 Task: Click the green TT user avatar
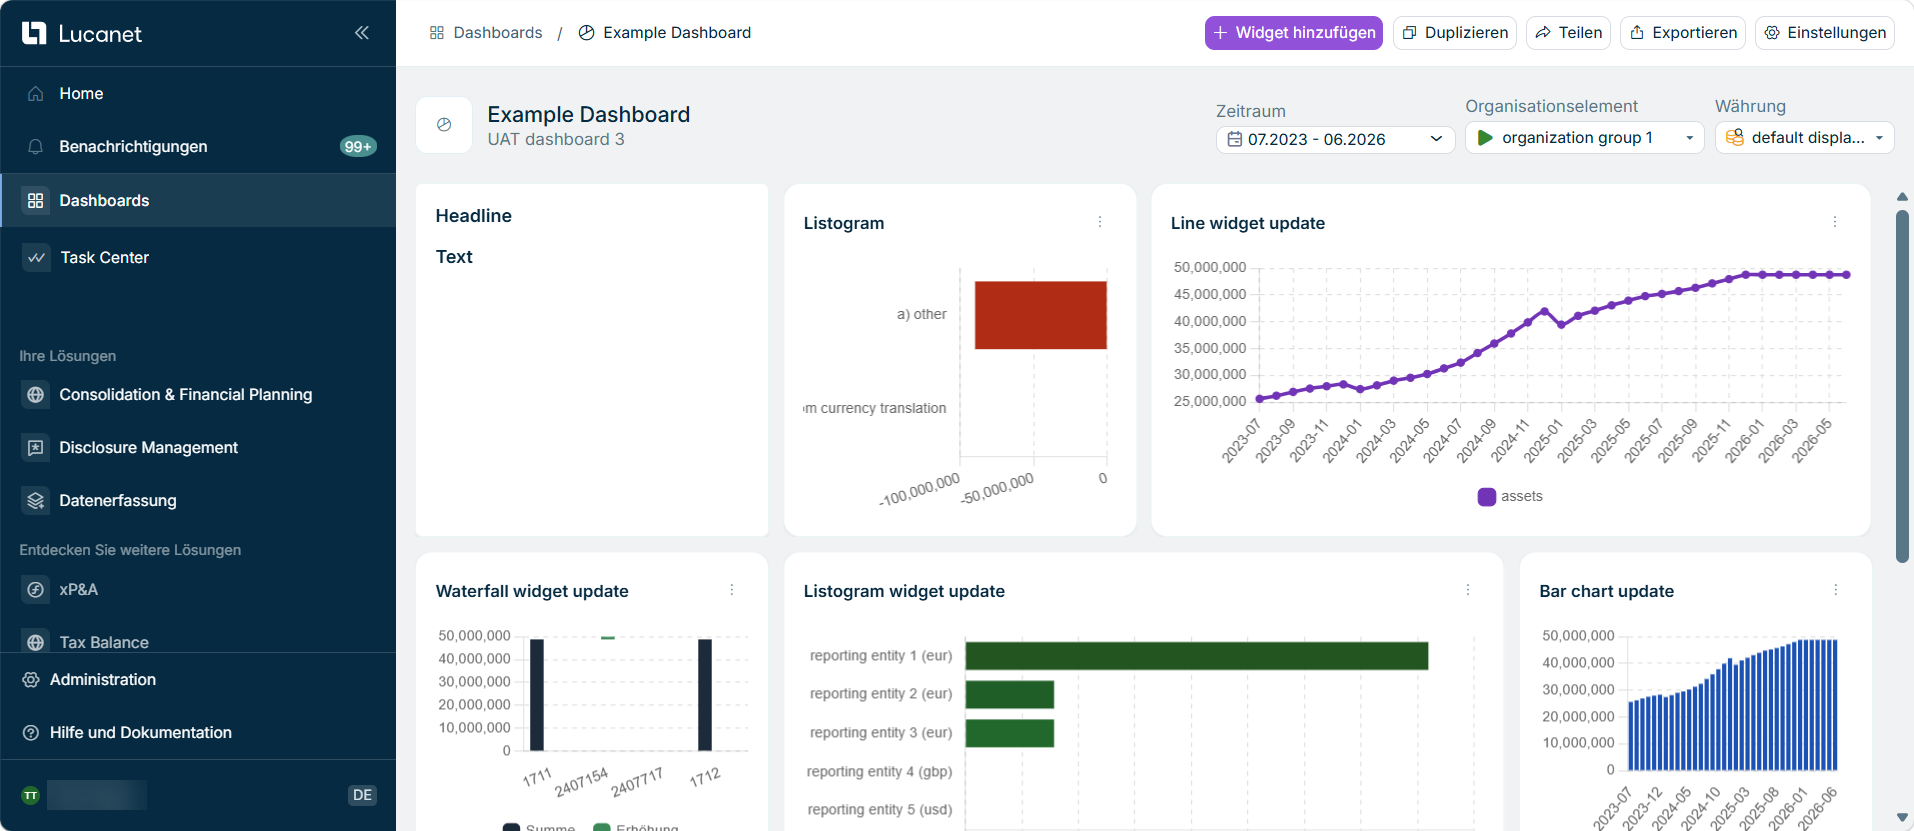[x=31, y=795]
